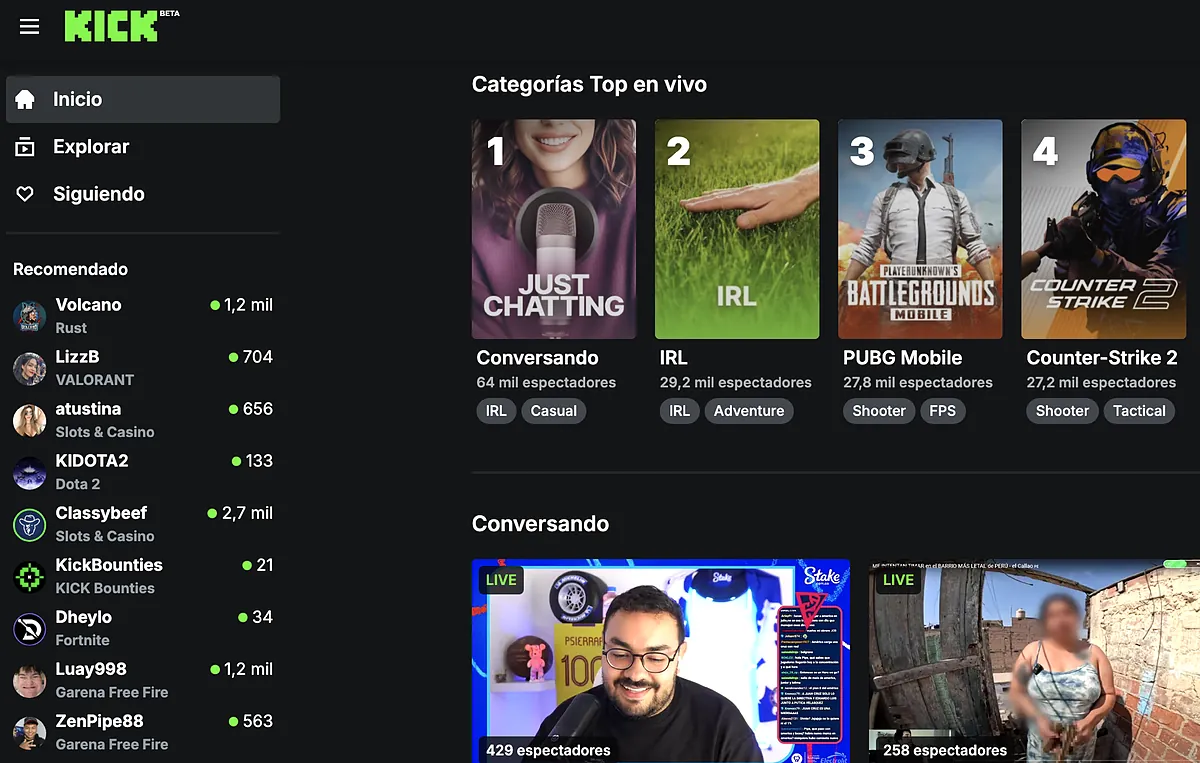
Task: Open the Counter-Strike 2 category cover
Action: (1103, 229)
